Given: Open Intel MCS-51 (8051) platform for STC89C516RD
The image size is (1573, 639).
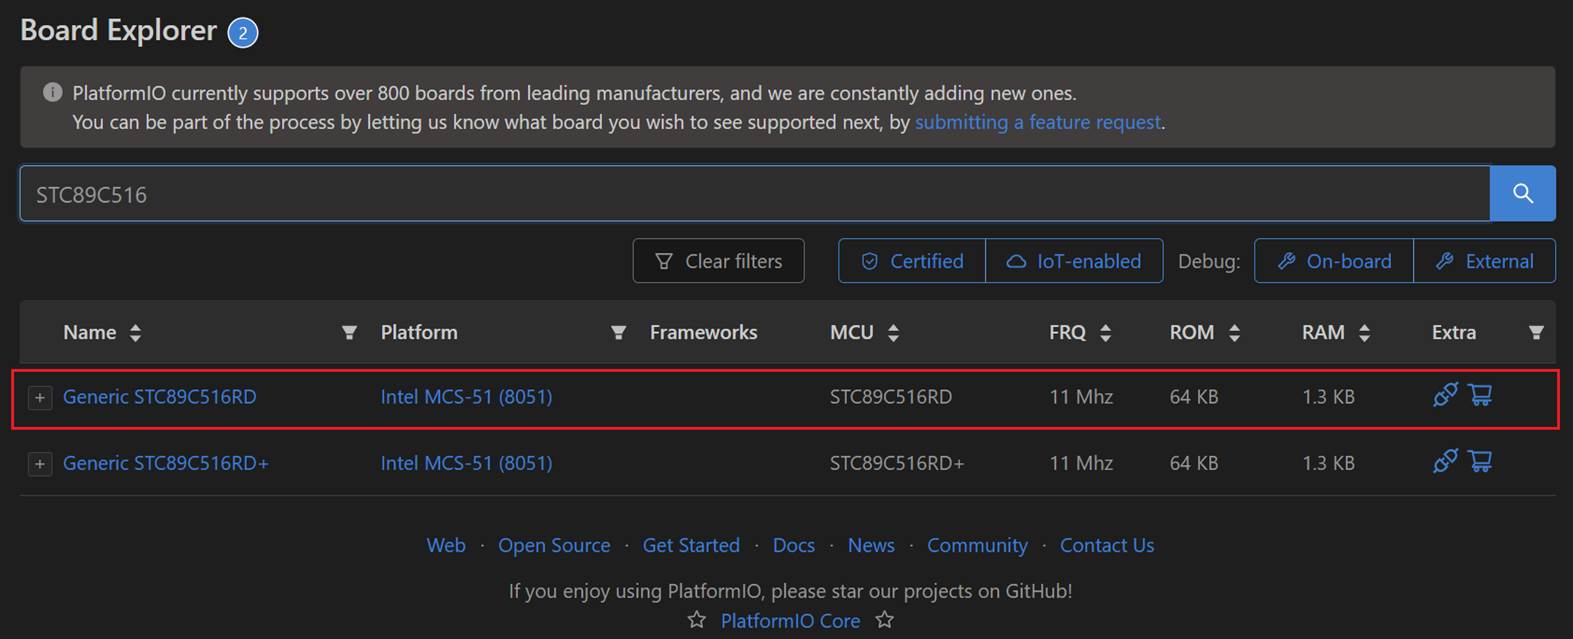Looking at the screenshot, I should (466, 397).
